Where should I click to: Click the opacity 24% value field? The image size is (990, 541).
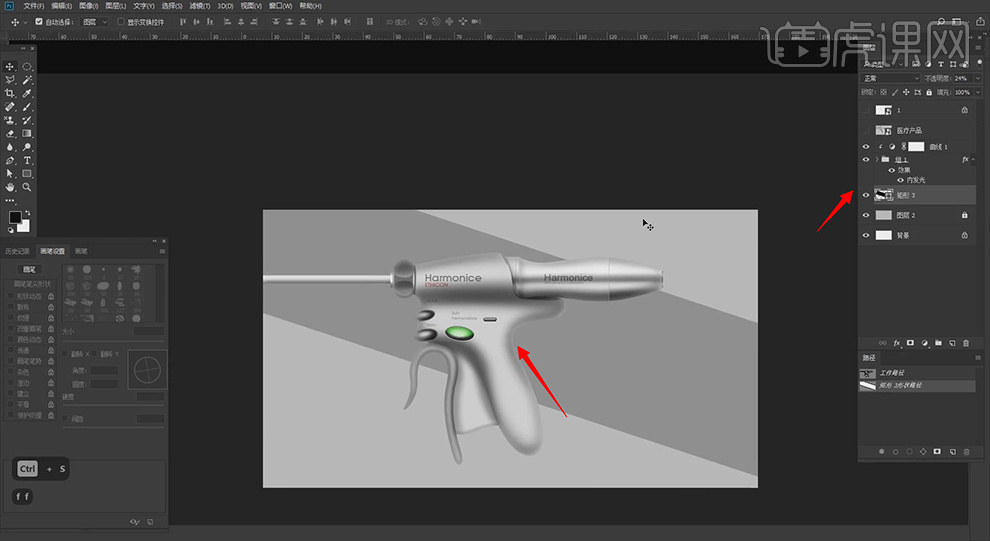(962, 78)
